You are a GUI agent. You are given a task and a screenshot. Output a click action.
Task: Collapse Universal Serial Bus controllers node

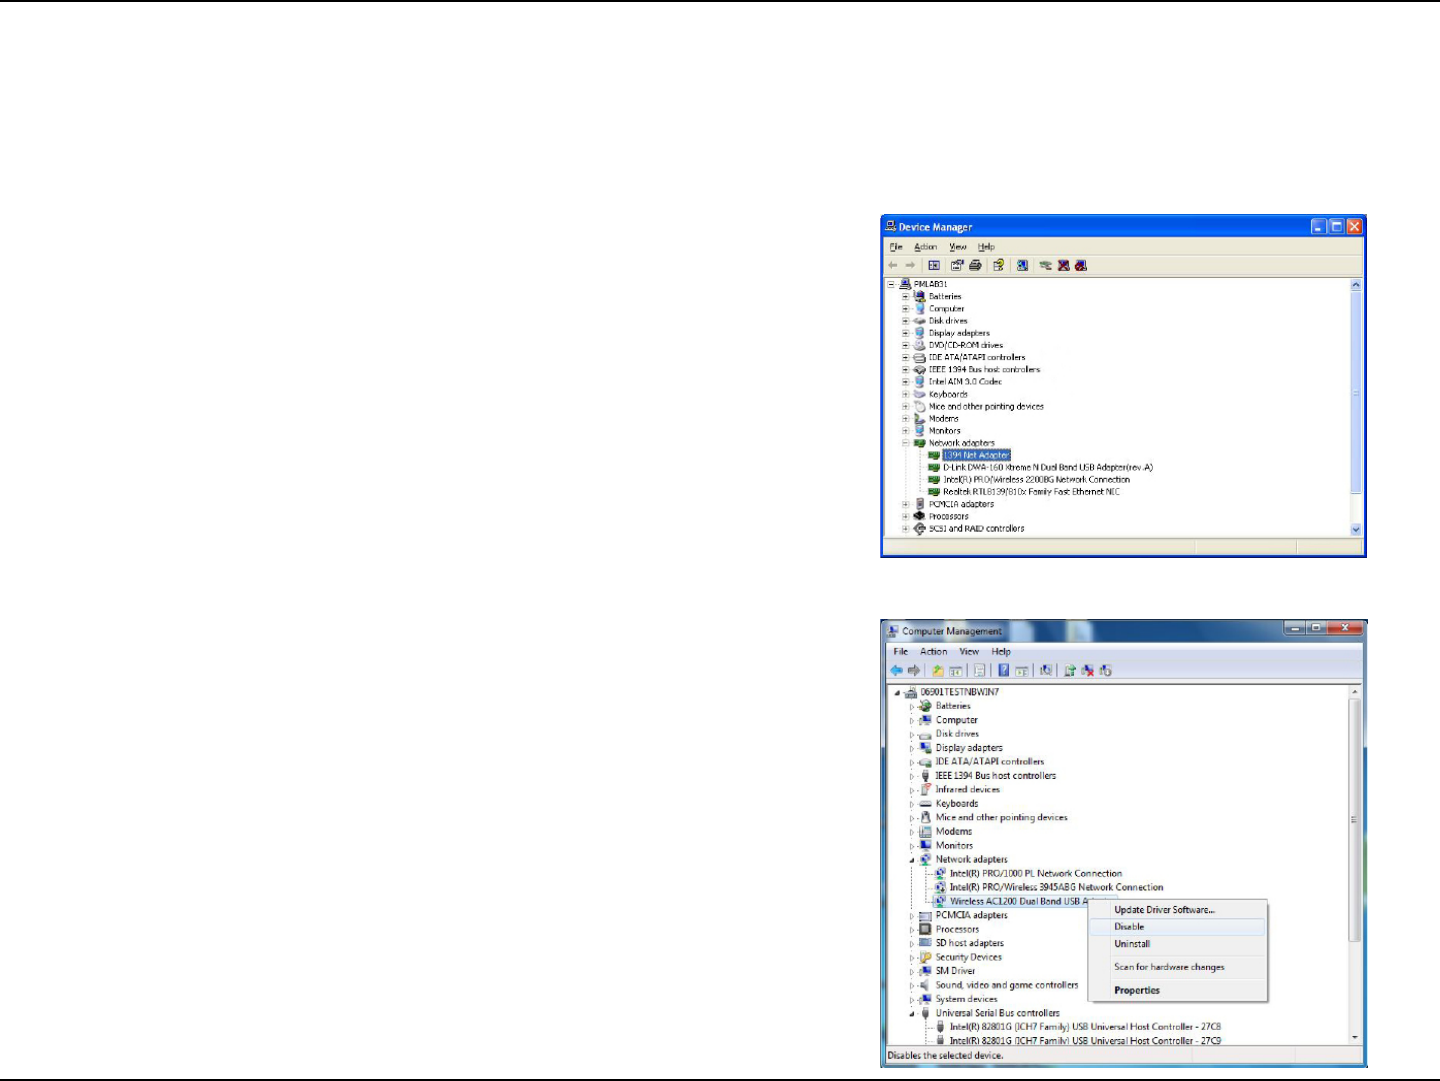pos(912,1013)
